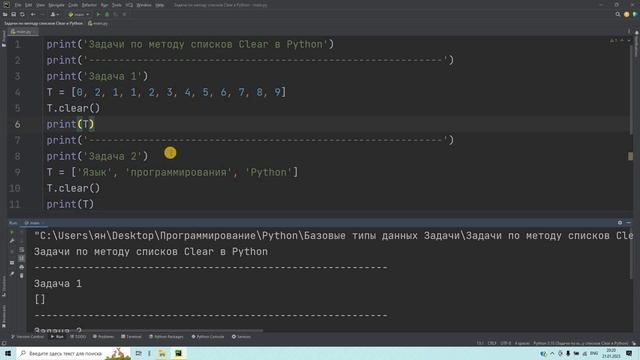This screenshot has width=640, height=360.
Task: Click Windows Start button
Action: [8, 353]
